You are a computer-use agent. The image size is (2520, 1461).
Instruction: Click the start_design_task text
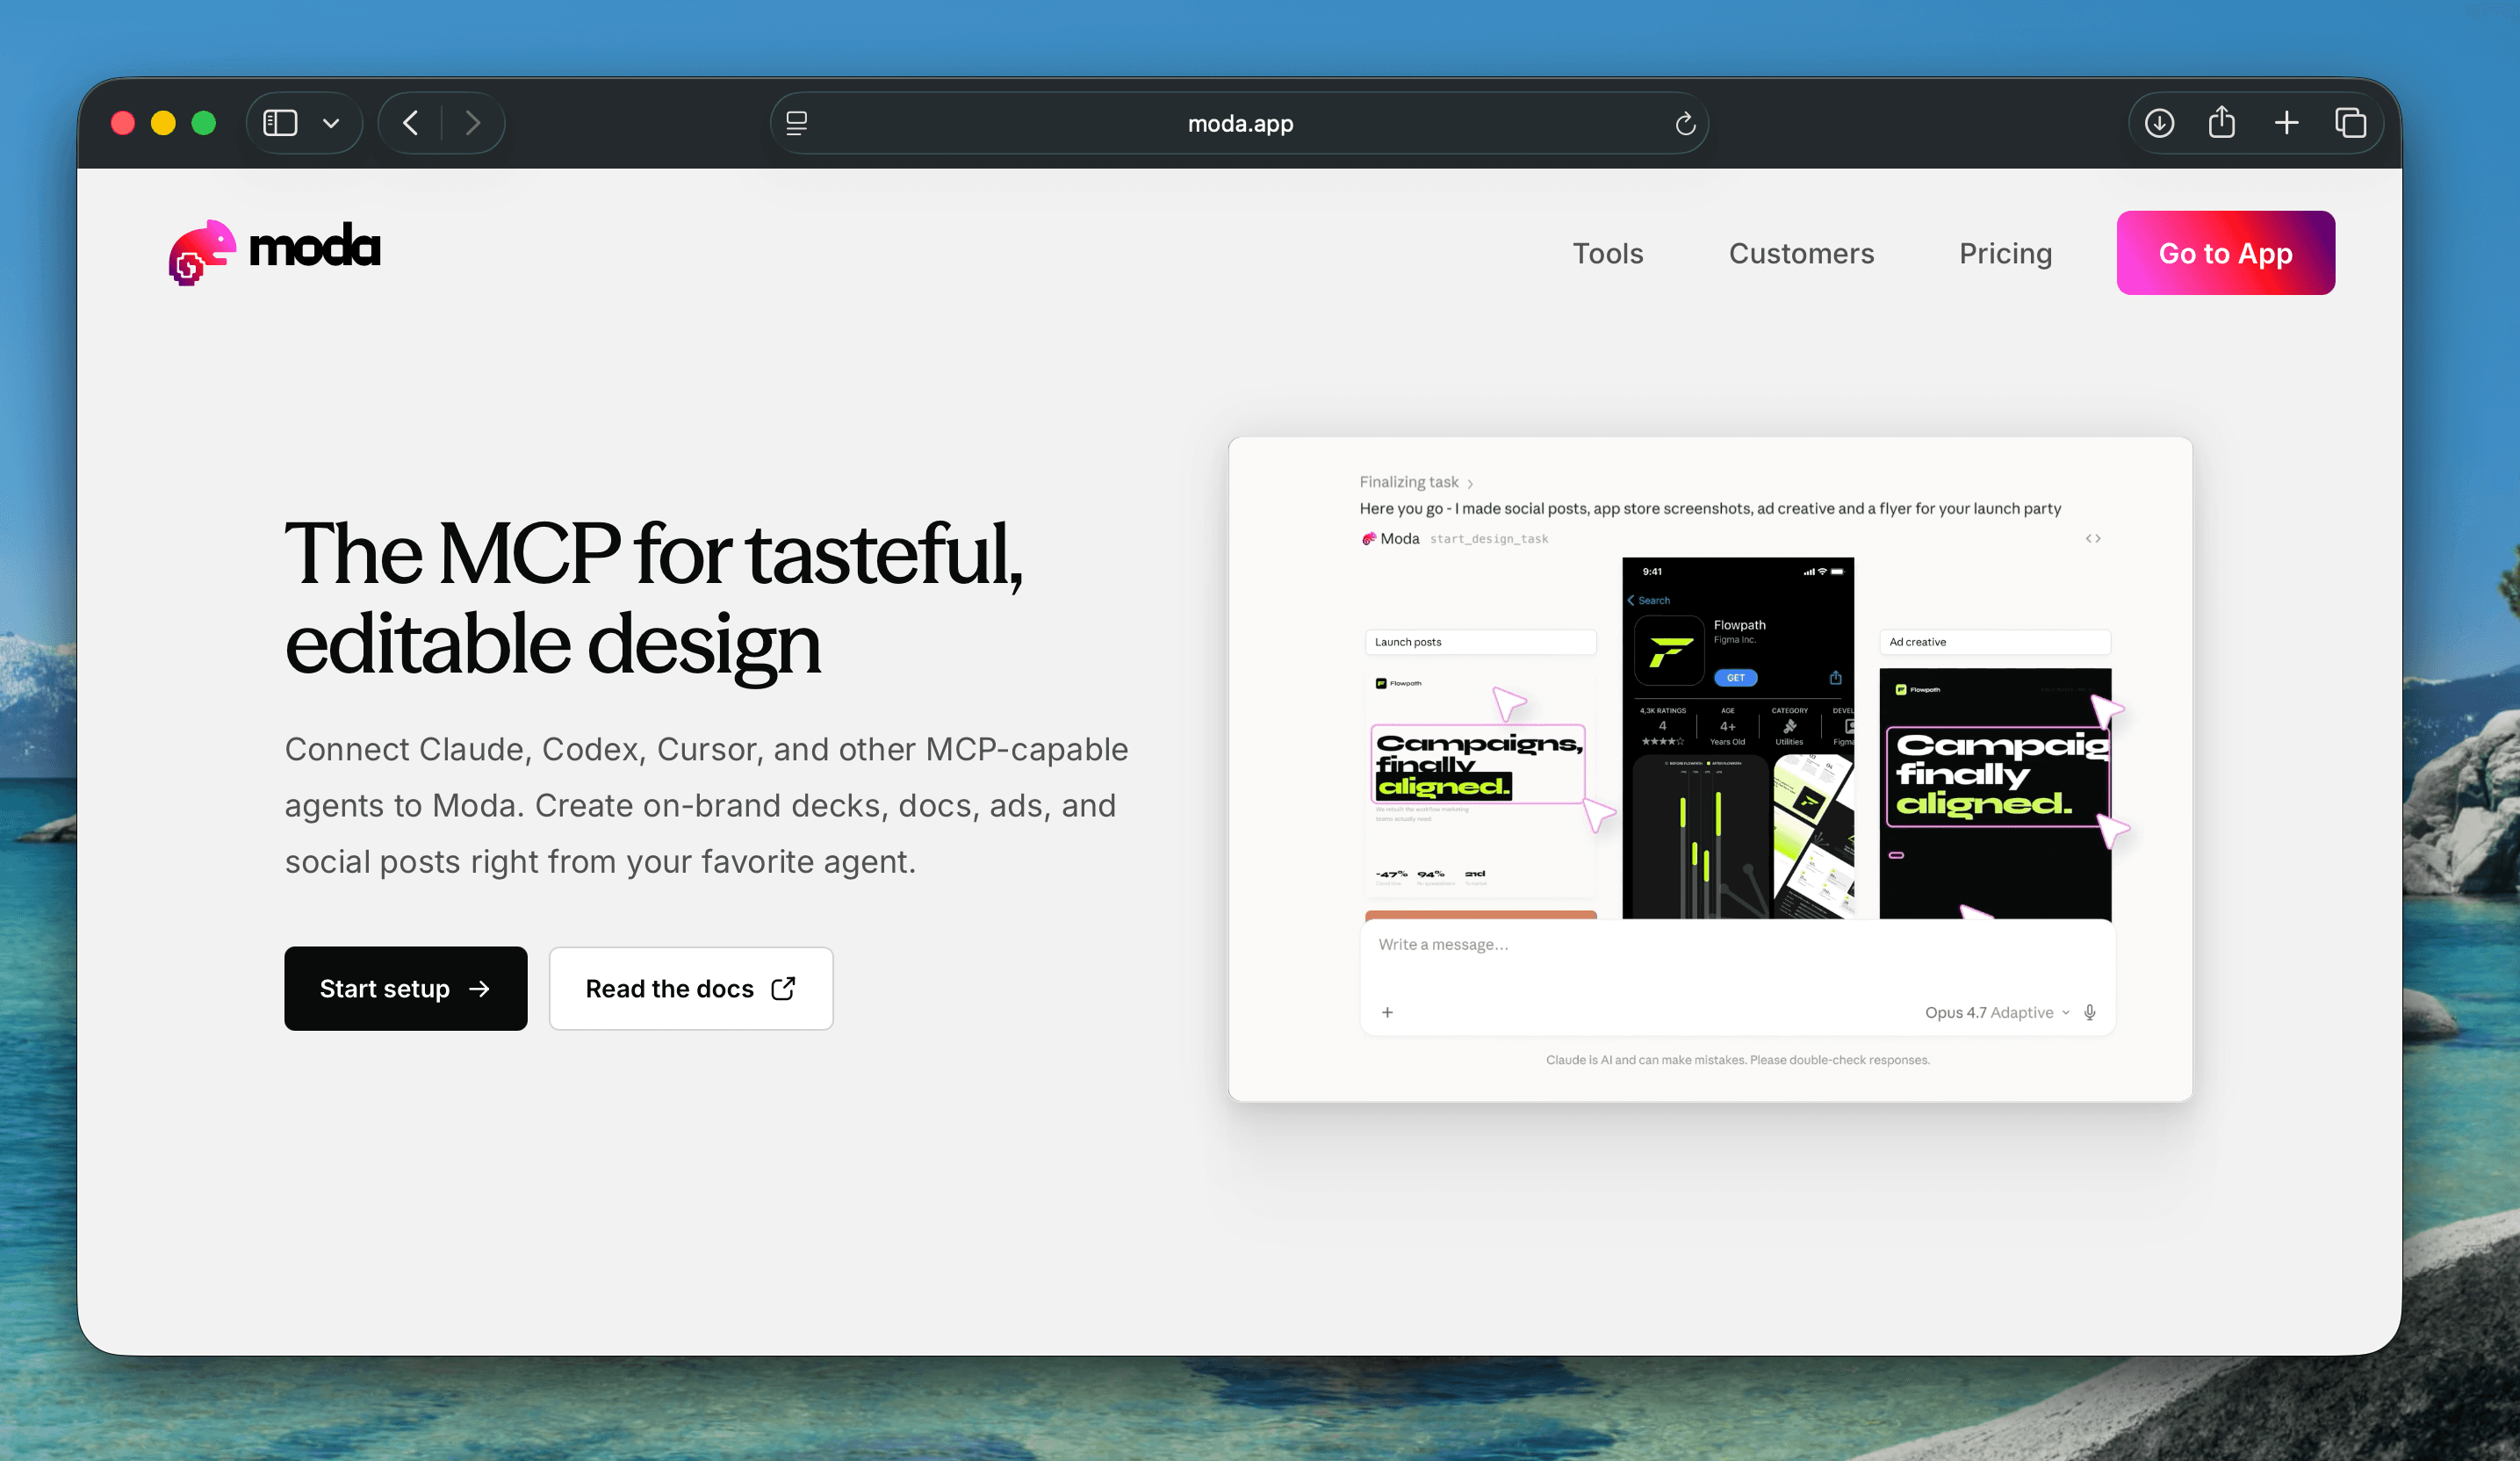coord(1489,539)
